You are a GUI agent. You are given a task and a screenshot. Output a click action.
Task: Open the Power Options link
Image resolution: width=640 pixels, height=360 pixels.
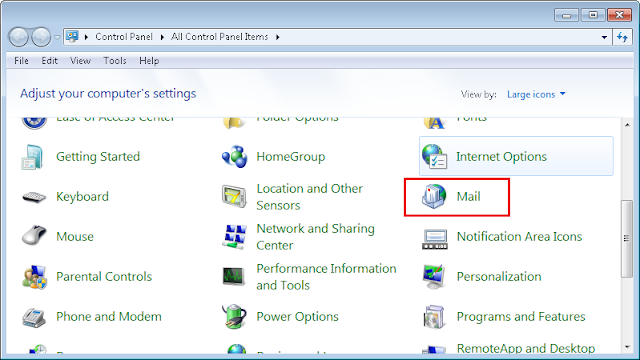297,317
